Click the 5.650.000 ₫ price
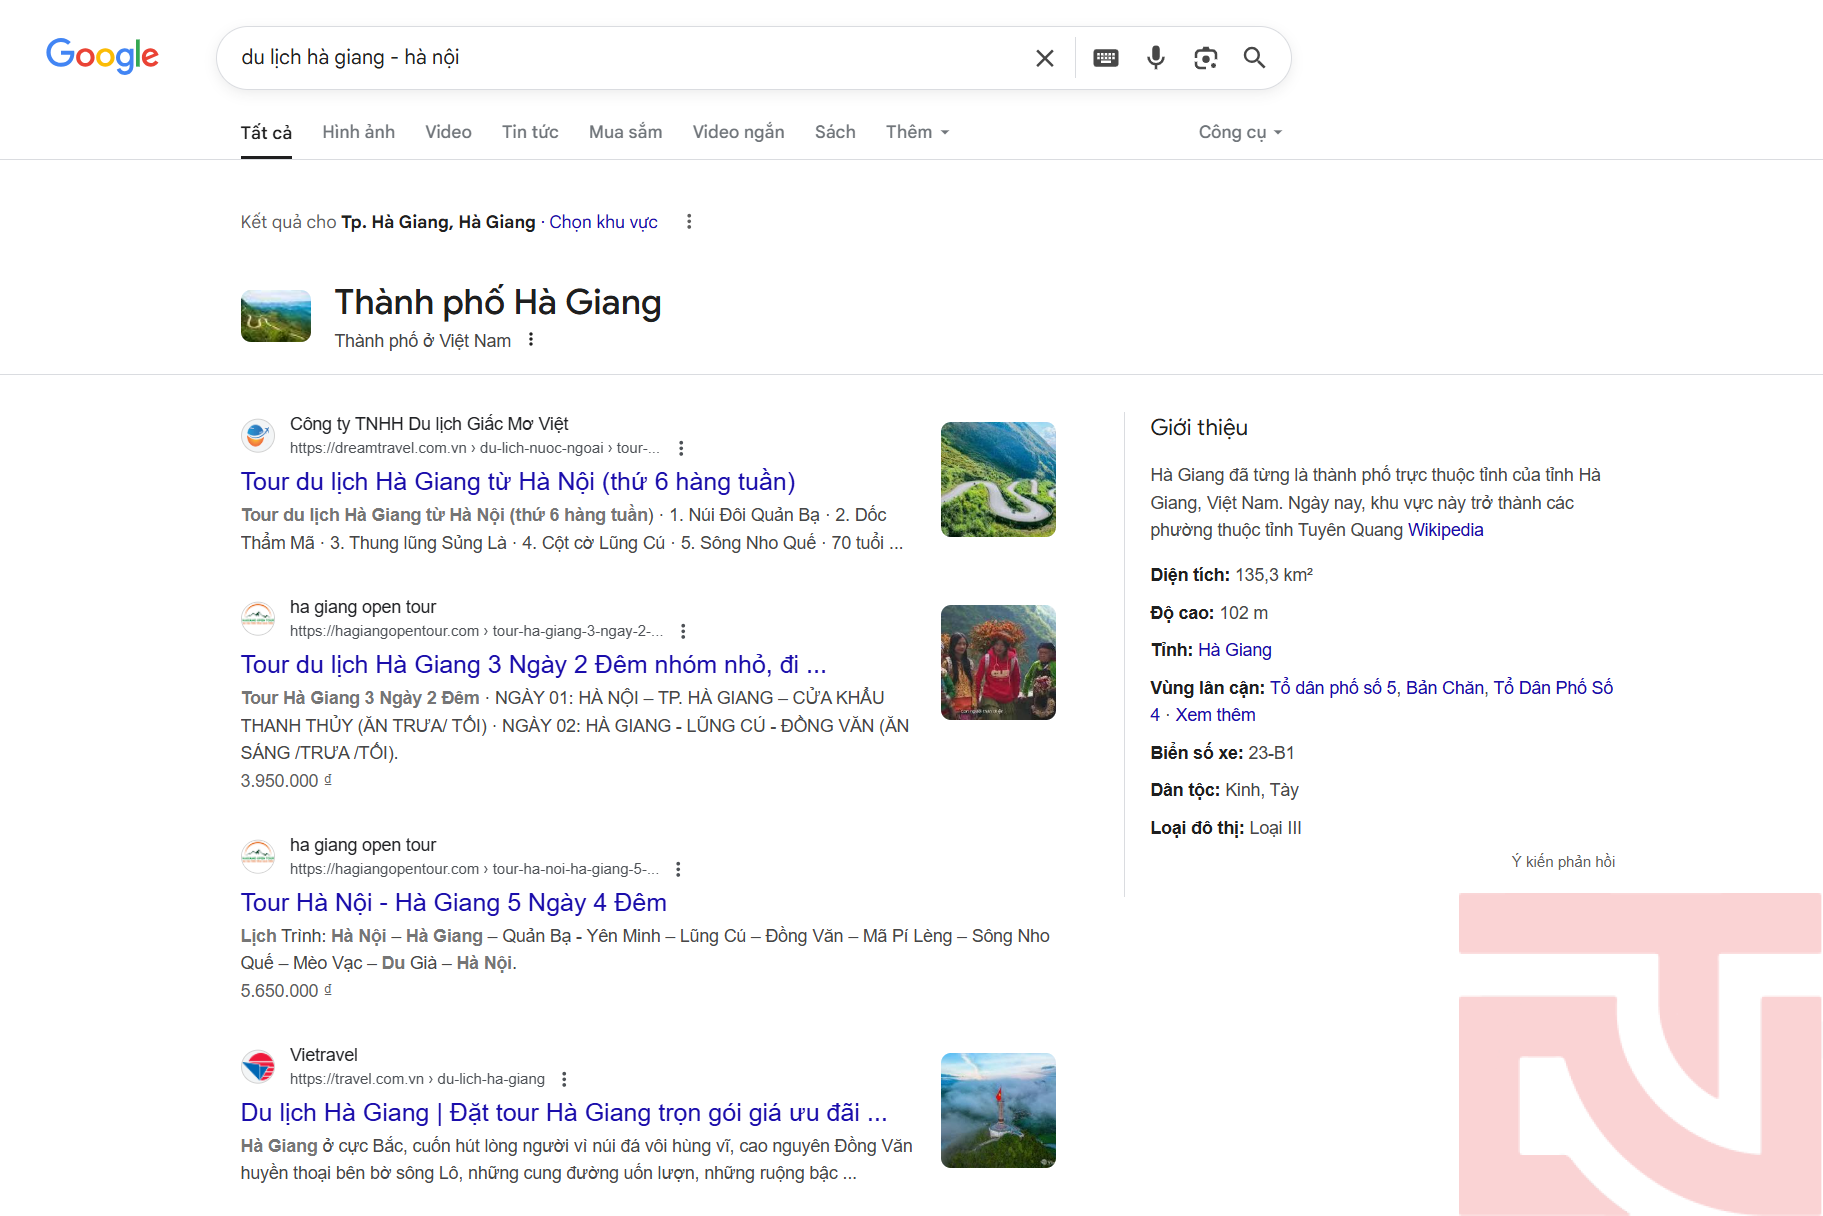The height and width of the screenshot is (1216, 1823). [286, 990]
